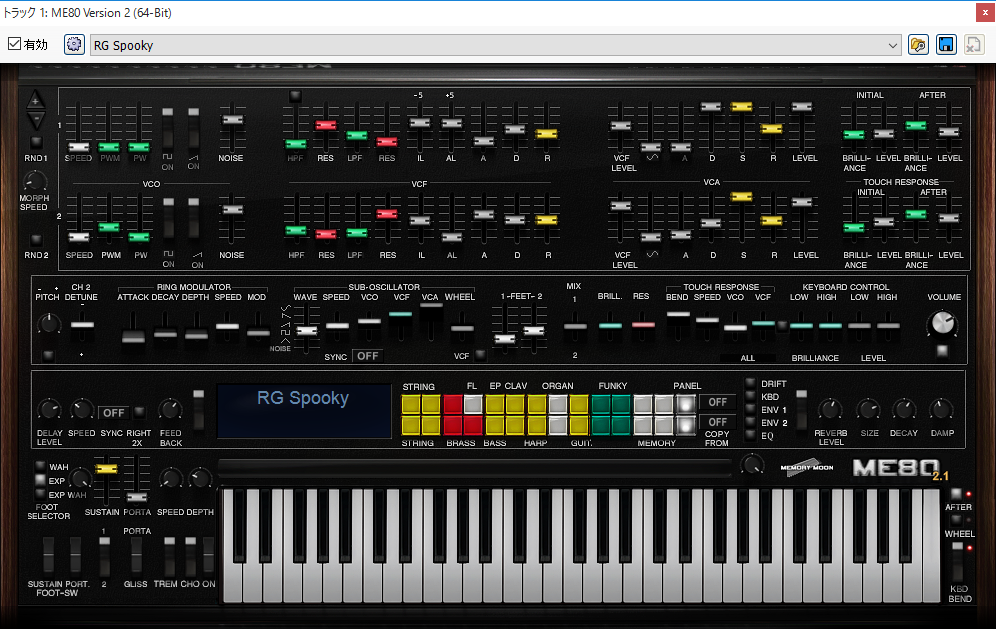Click the white preset button under FL
This screenshot has height=629, width=996.
(473, 404)
